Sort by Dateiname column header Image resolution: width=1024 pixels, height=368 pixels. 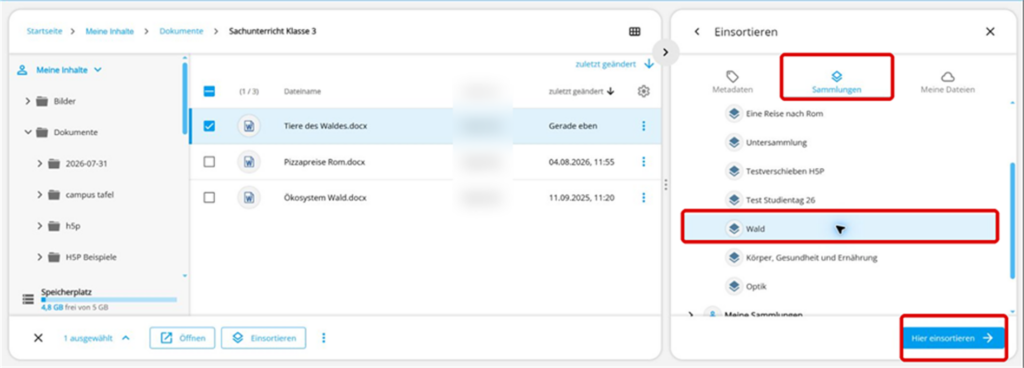(302, 91)
